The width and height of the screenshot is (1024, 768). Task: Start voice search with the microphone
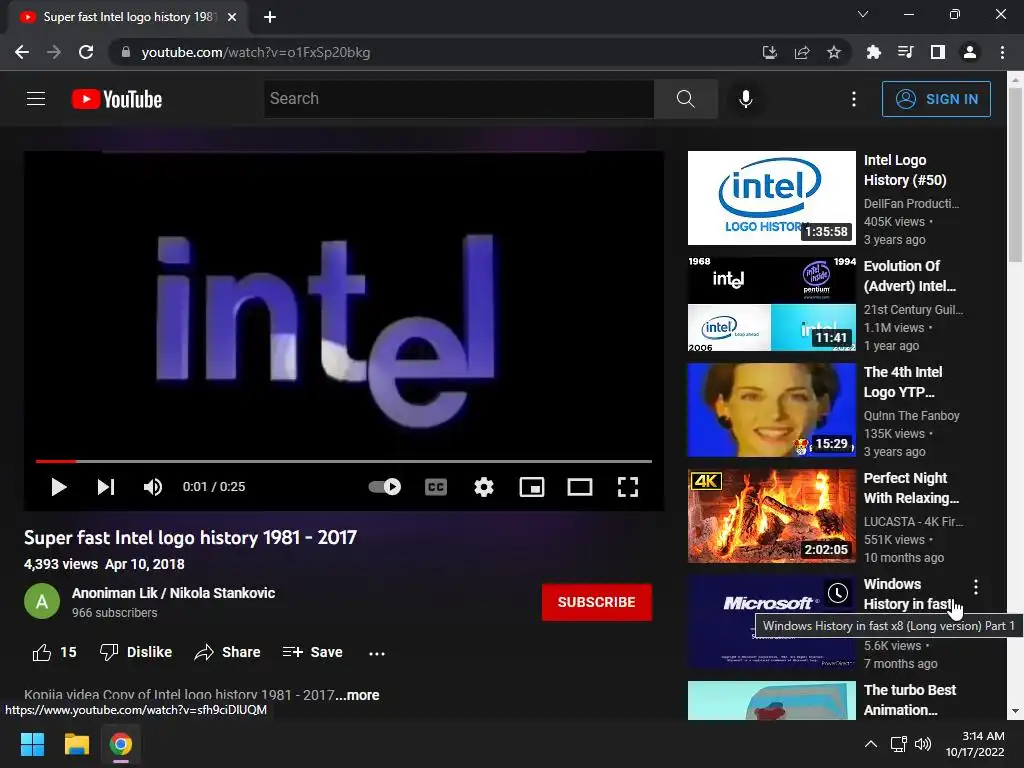[x=745, y=99]
